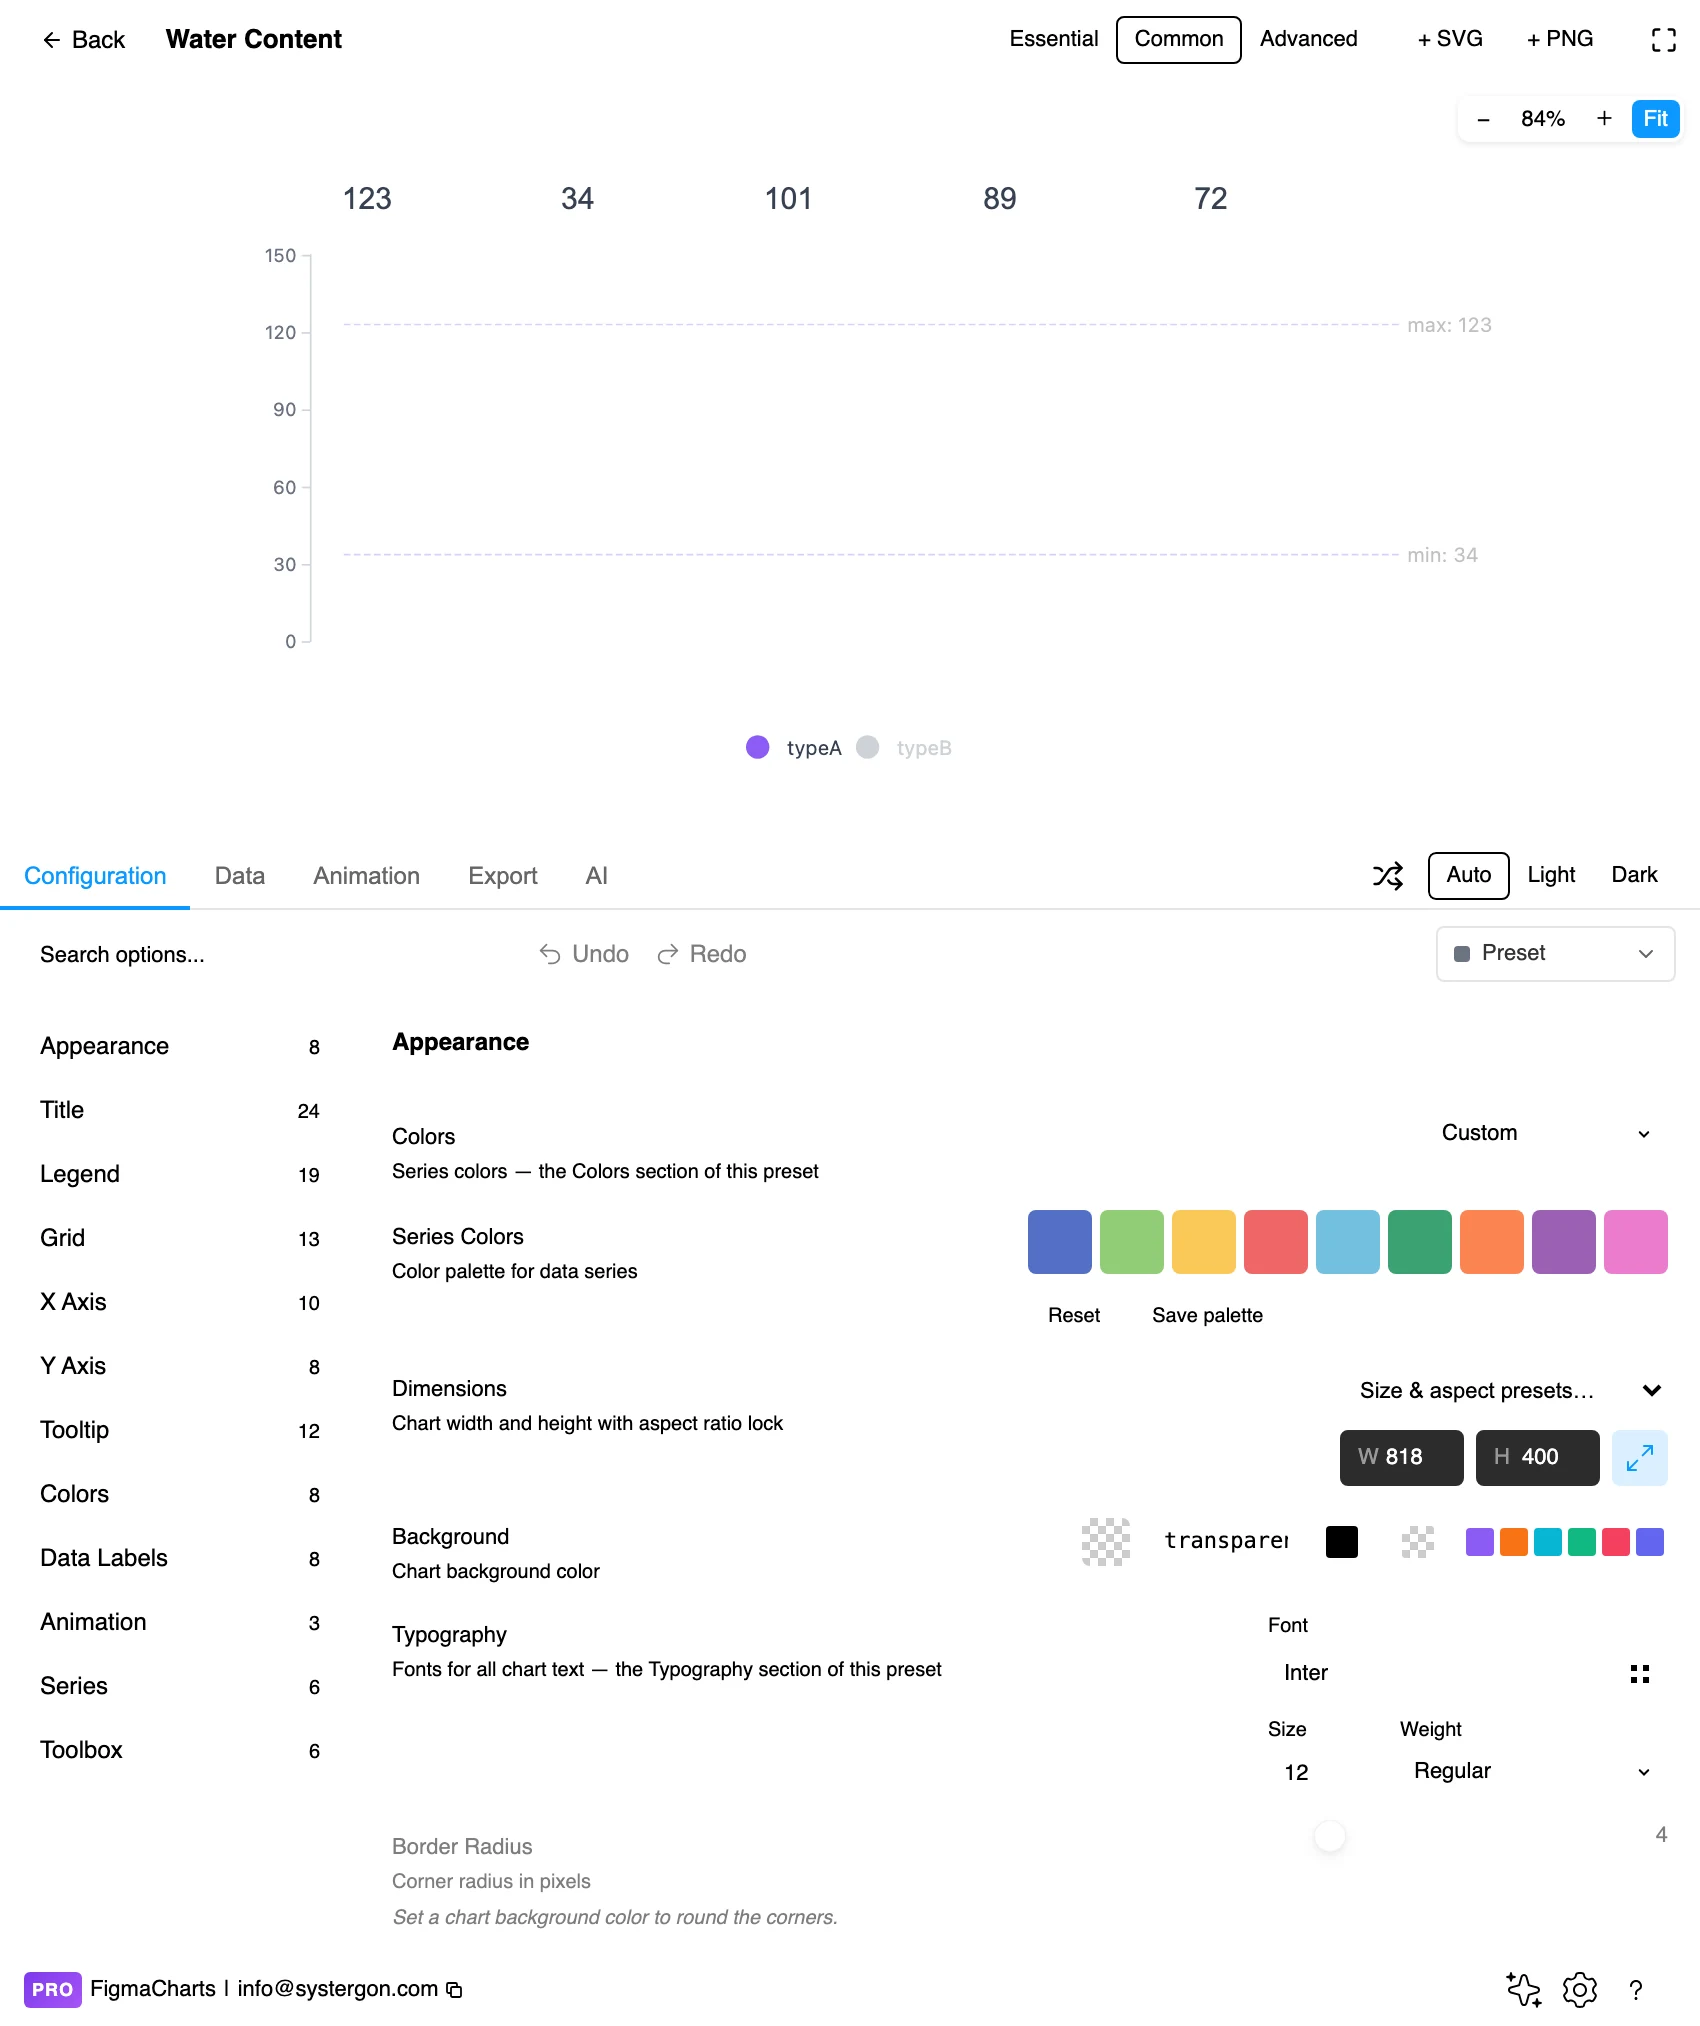This screenshot has height=2026, width=1700.
Task: Pick the yellow series color swatch
Action: (x=1204, y=1242)
